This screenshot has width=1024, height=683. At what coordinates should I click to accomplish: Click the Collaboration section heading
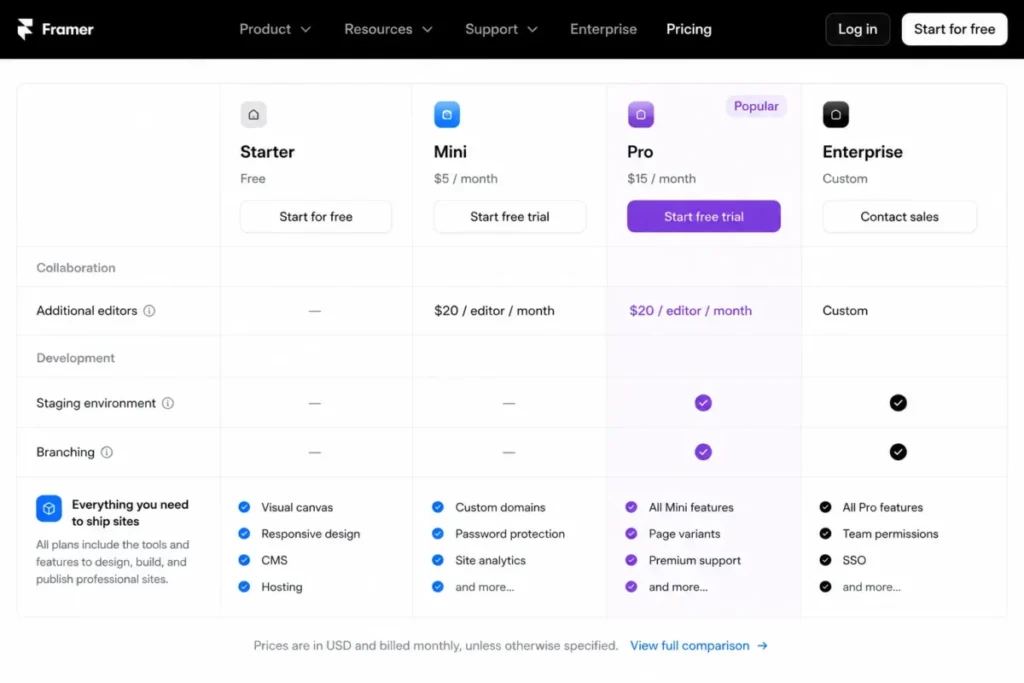tap(76, 268)
